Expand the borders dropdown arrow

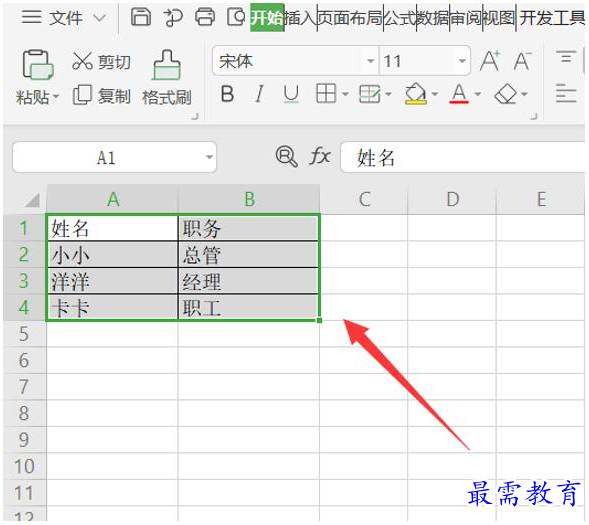point(345,94)
